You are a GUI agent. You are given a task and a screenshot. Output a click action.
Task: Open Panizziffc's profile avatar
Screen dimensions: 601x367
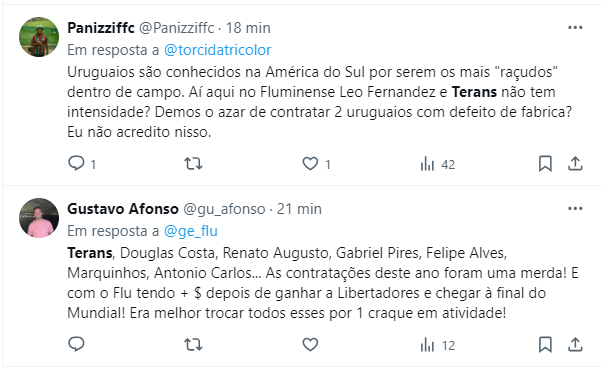[x=39, y=37]
